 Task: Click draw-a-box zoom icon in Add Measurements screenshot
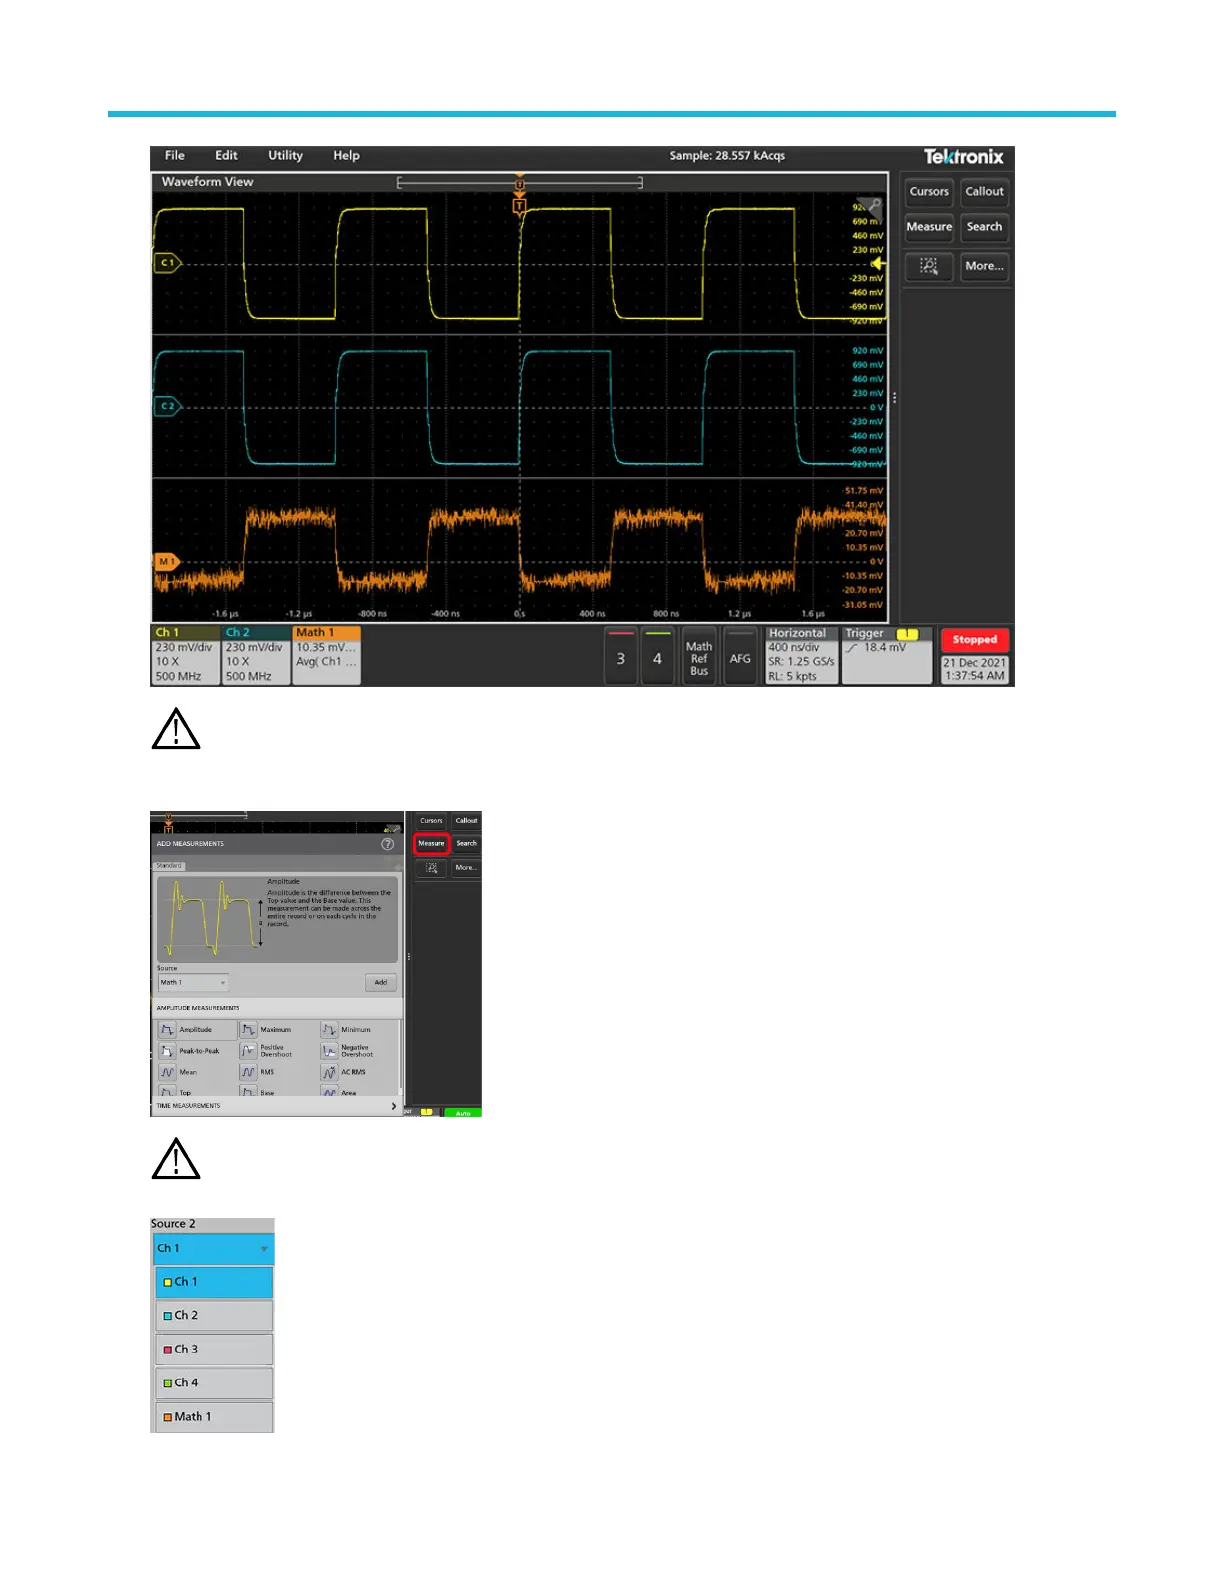point(431,868)
